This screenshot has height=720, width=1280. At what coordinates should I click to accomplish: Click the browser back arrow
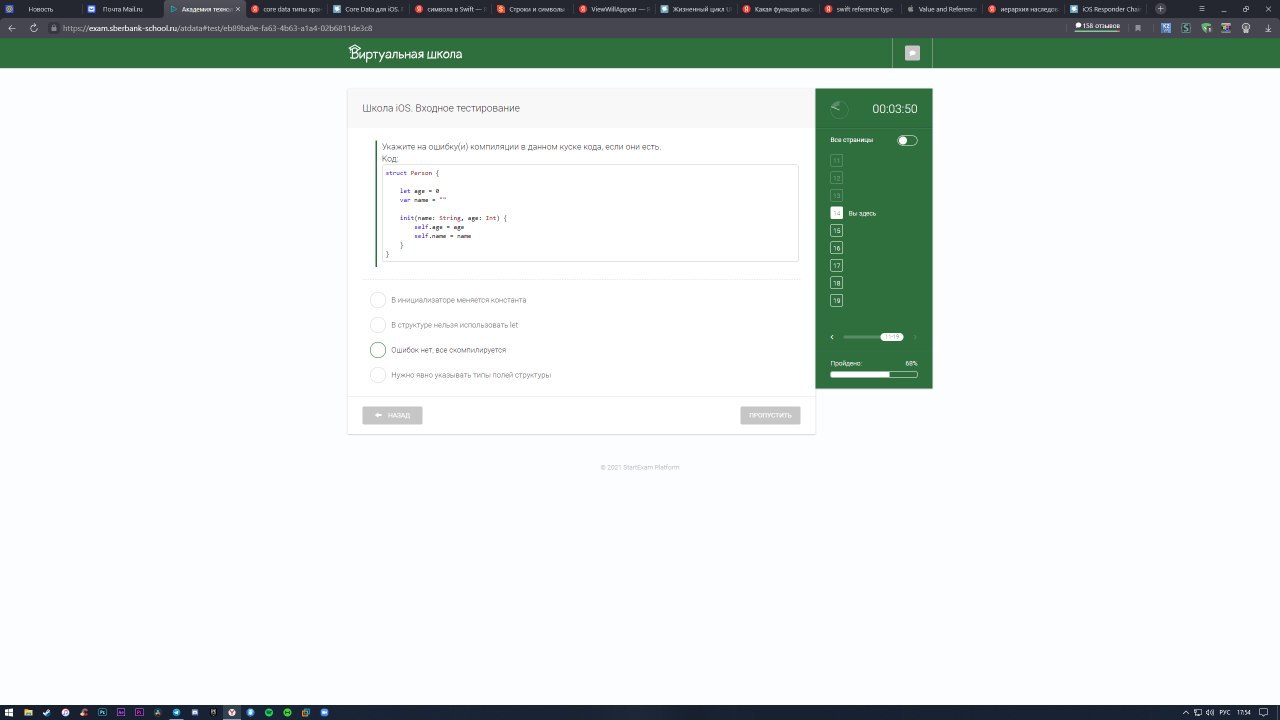point(12,28)
